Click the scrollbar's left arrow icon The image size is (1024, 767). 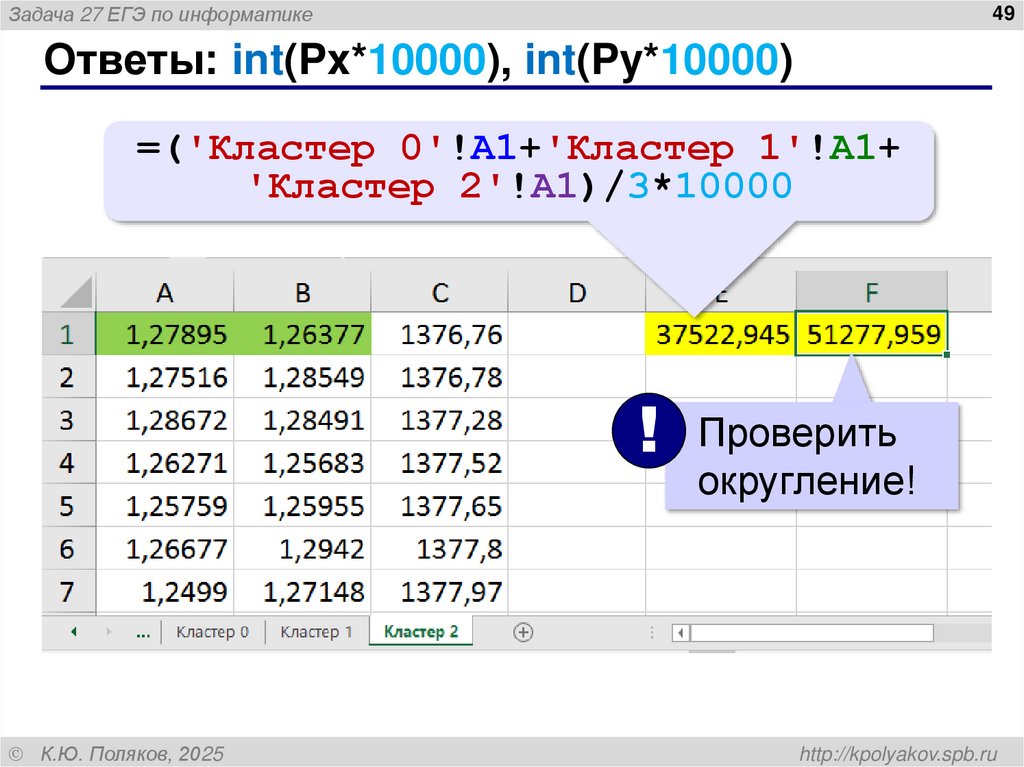[x=679, y=633]
